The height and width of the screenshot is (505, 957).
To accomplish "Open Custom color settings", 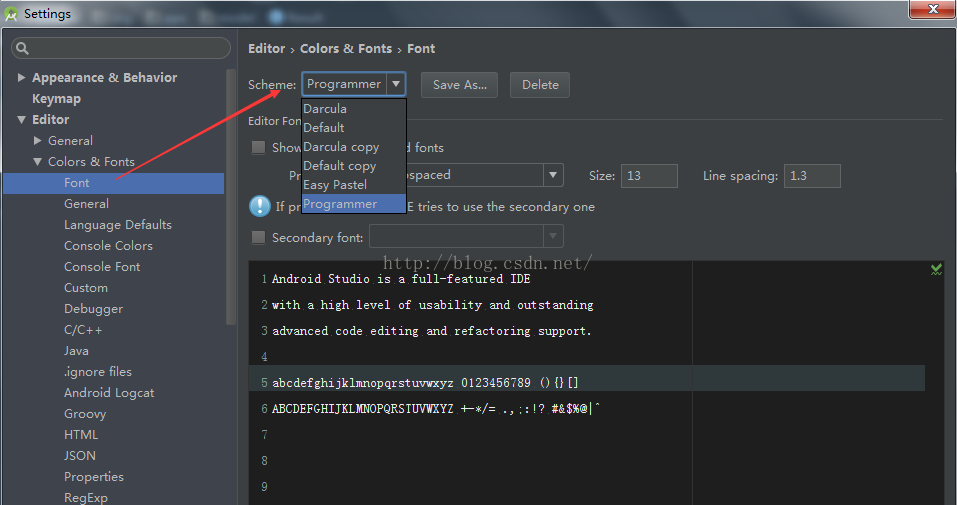I will [x=85, y=288].
